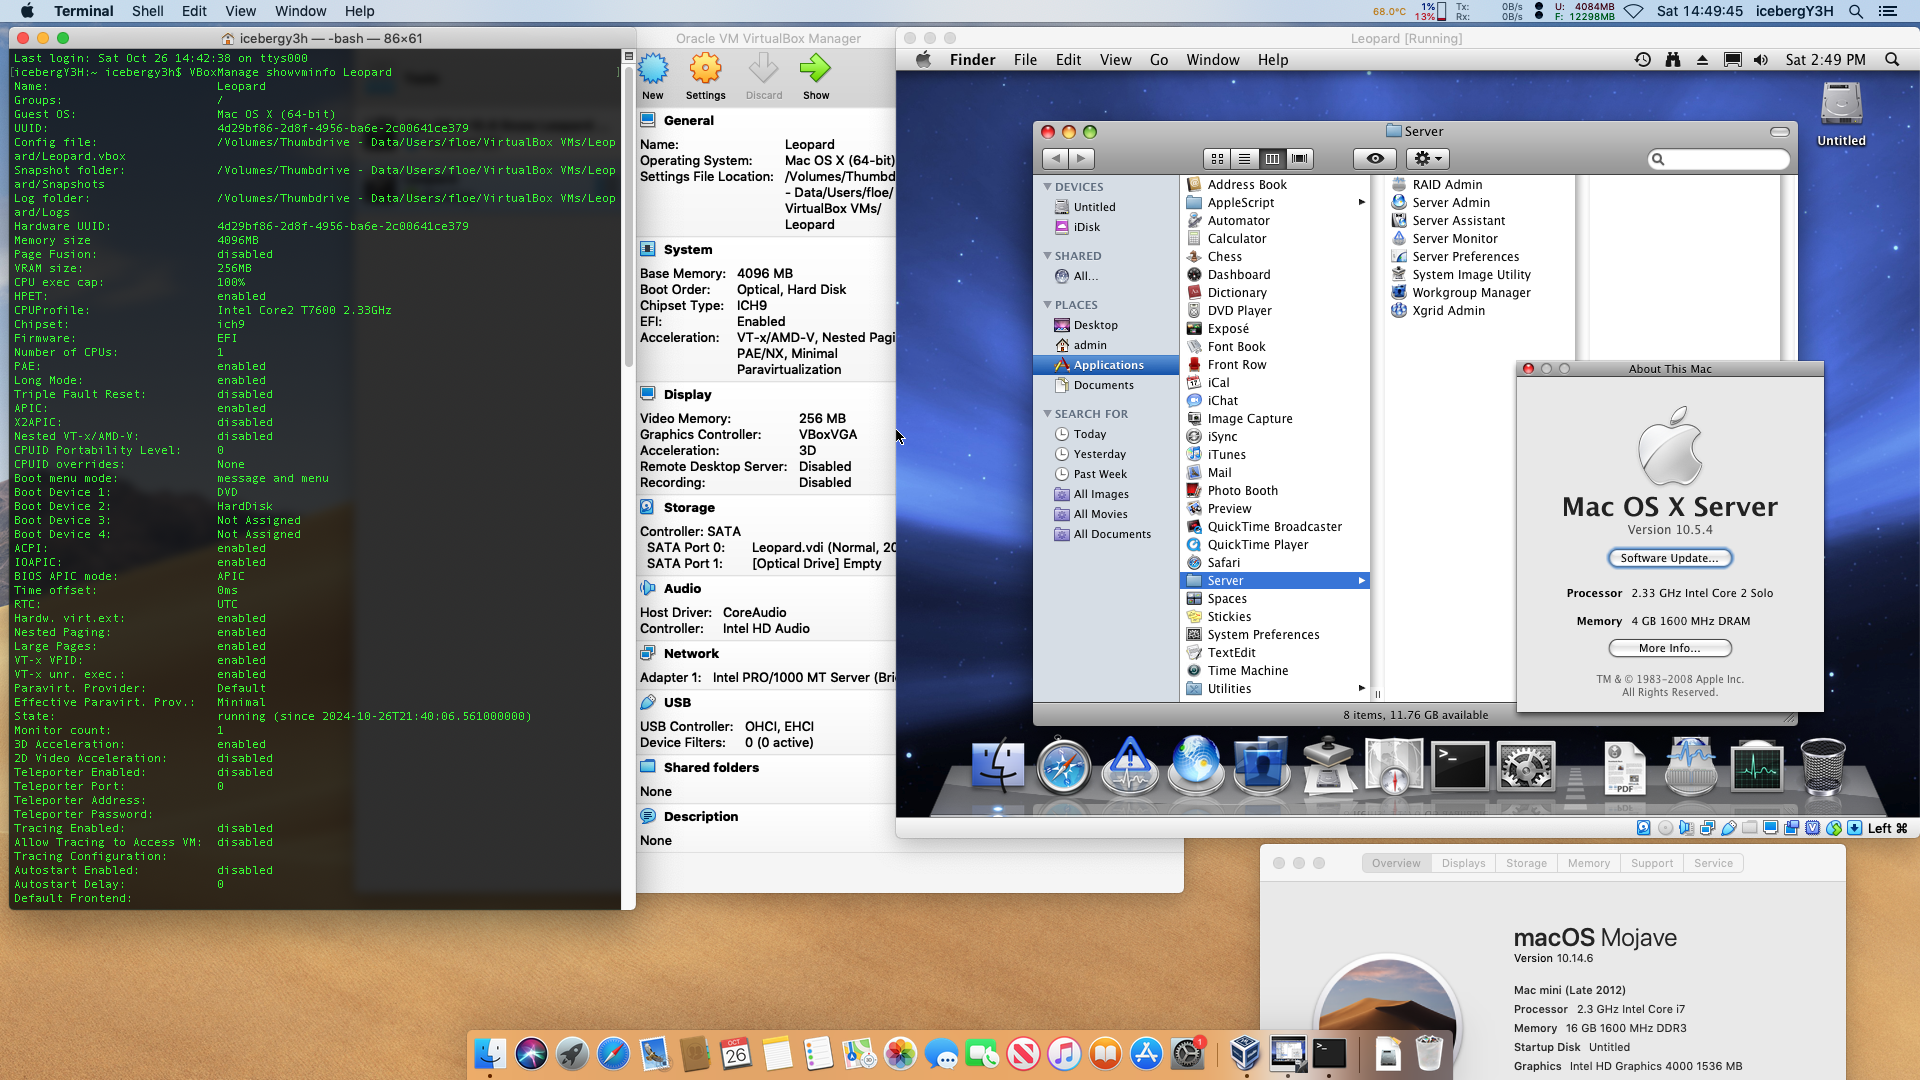Open Terminal in the Leopard guest dock
This screenshot has width=1920, height=1080.
pos(1460,767)
